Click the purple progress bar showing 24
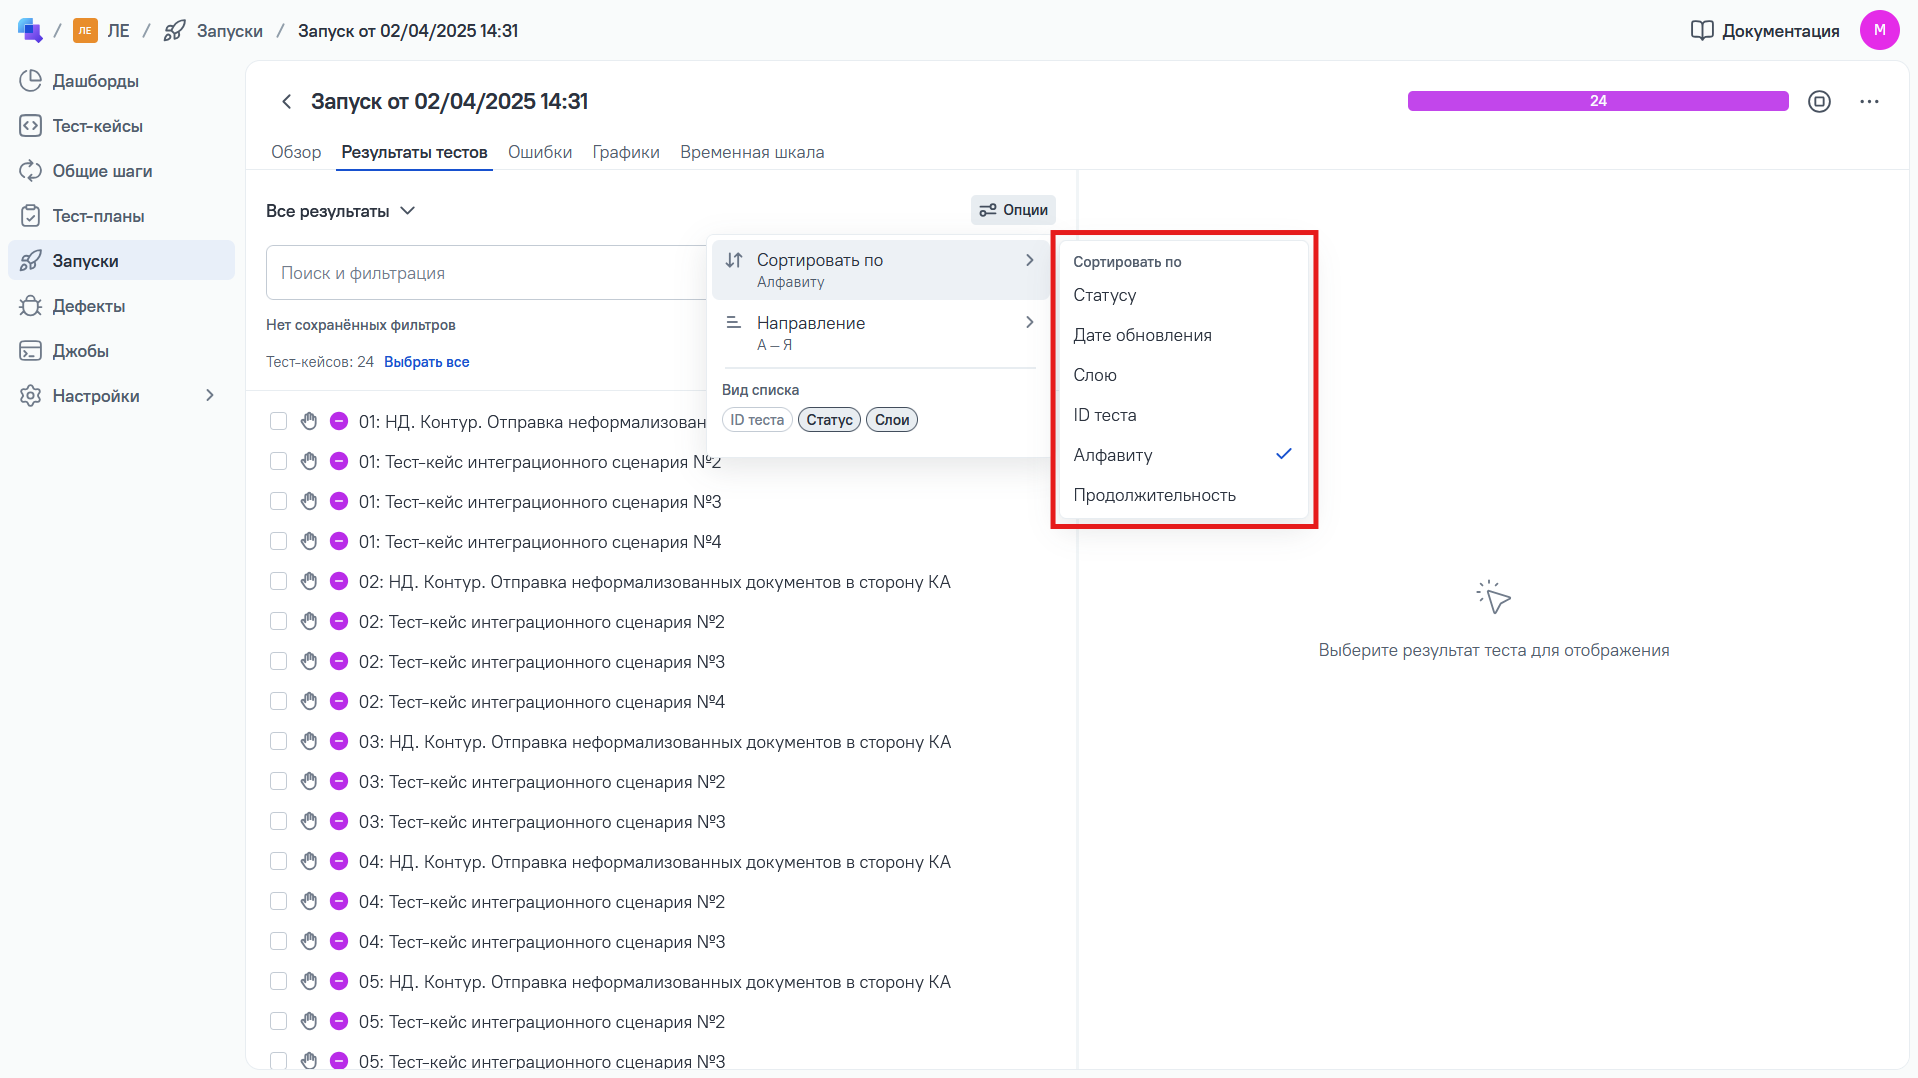 1598,101
